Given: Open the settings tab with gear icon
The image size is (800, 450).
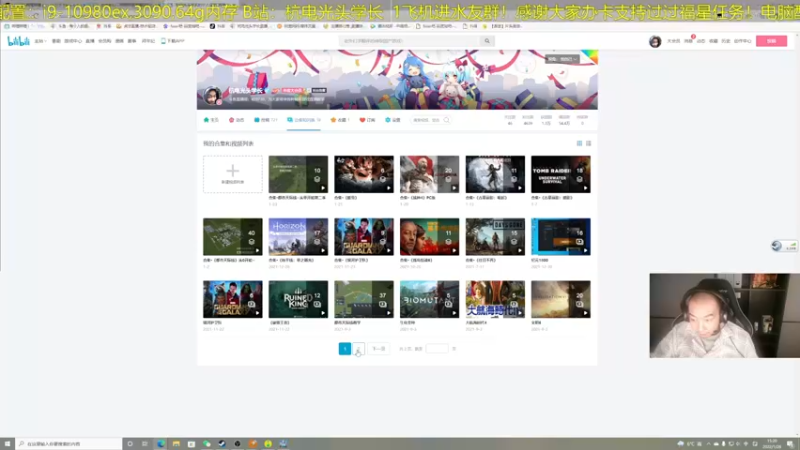Looking at the screenshot, I should (x=392, y=120).
